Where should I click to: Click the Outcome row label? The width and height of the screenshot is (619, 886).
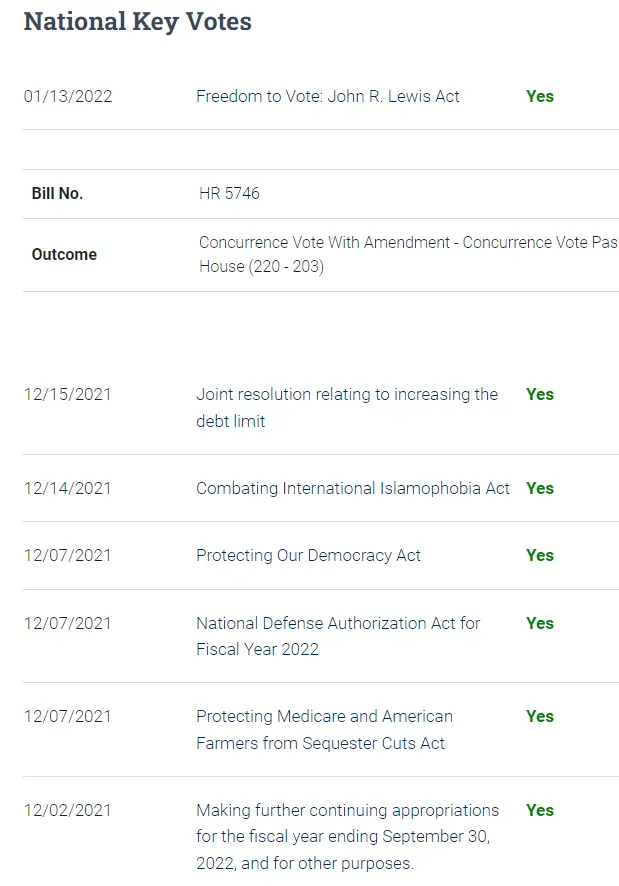click(x=64, y=254)
